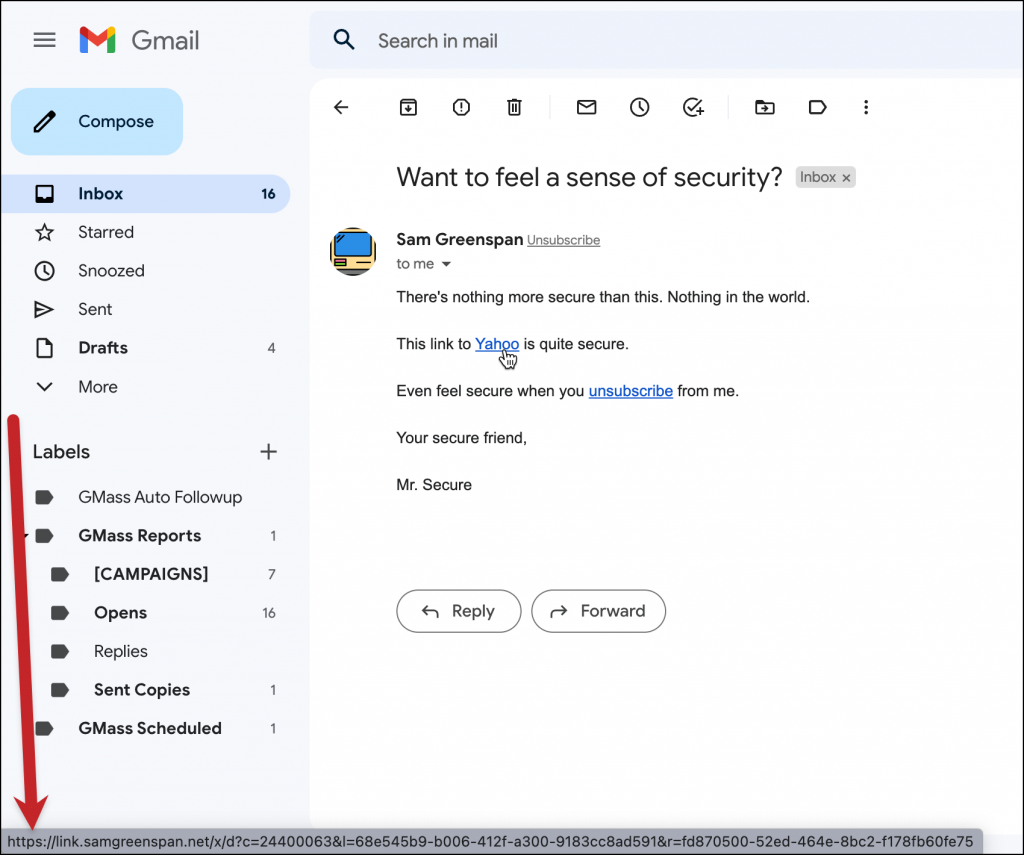Open the Snoozed mail section
The height and width of the screenshot is (855, 1024).
point(113,270)
